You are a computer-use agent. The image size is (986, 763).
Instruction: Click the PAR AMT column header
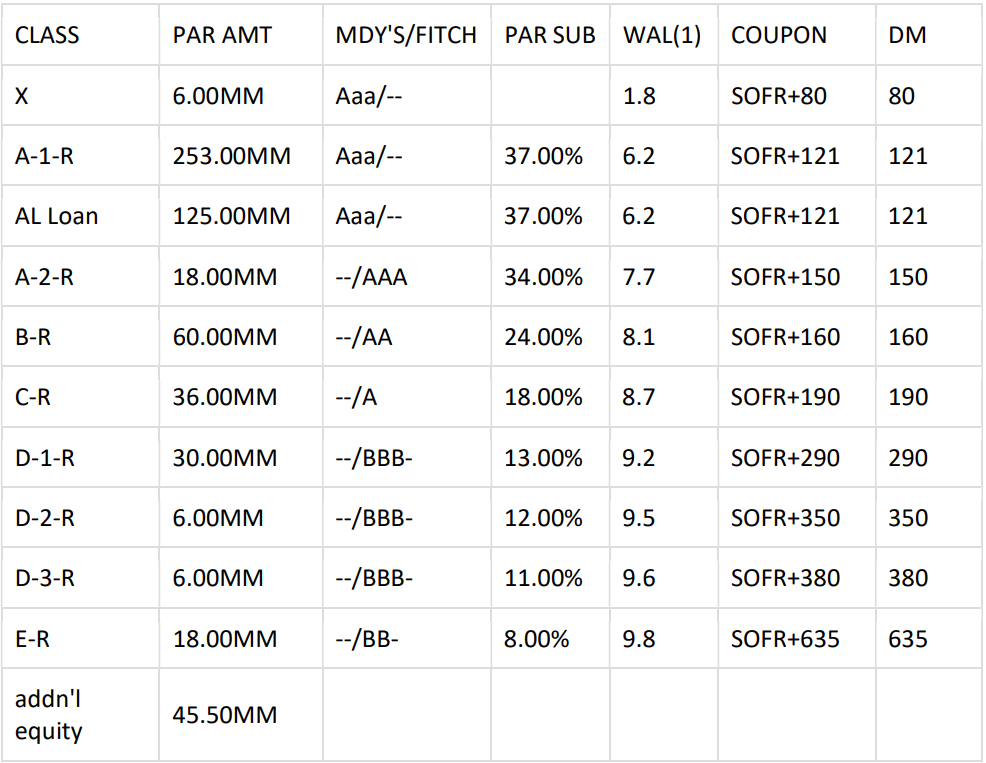(221, 36)
